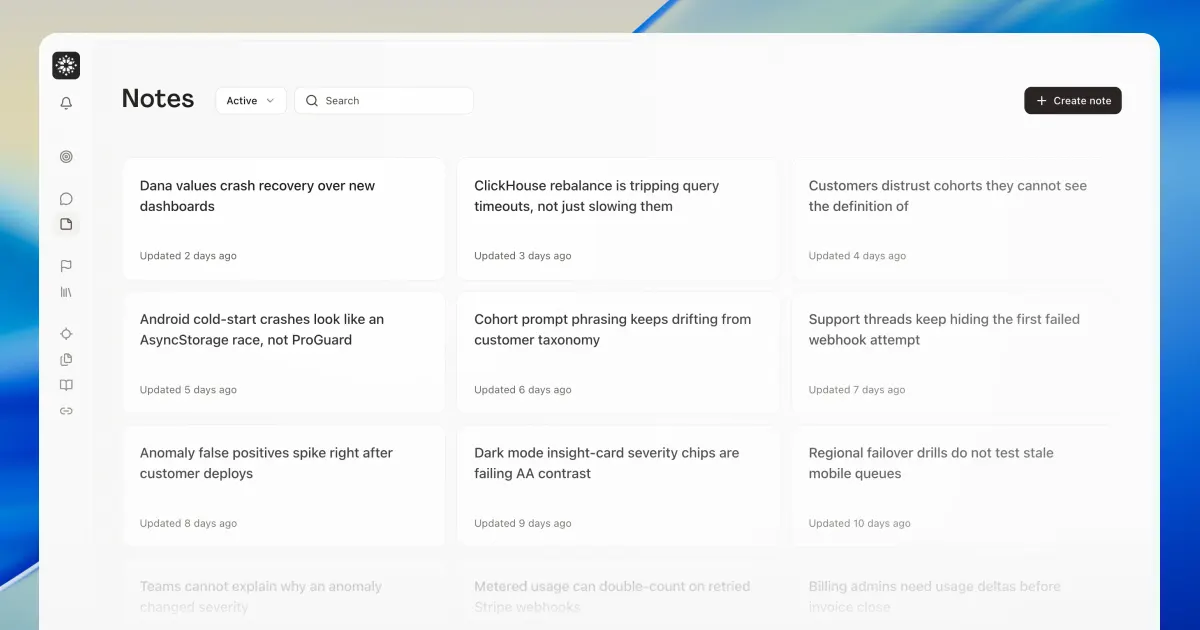Open note 'Billing admins need usage deltas'
This screenshot has height=630, width=1200.
953,596
